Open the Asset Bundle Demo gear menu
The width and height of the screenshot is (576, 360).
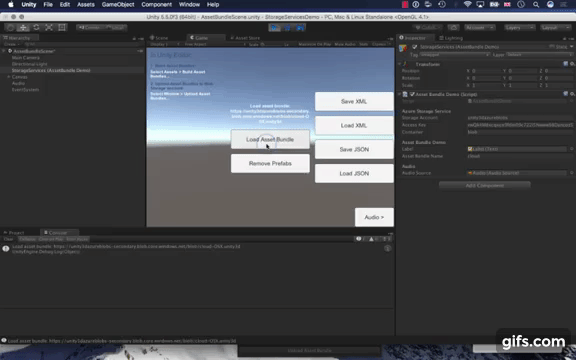[x=572, y=94]
